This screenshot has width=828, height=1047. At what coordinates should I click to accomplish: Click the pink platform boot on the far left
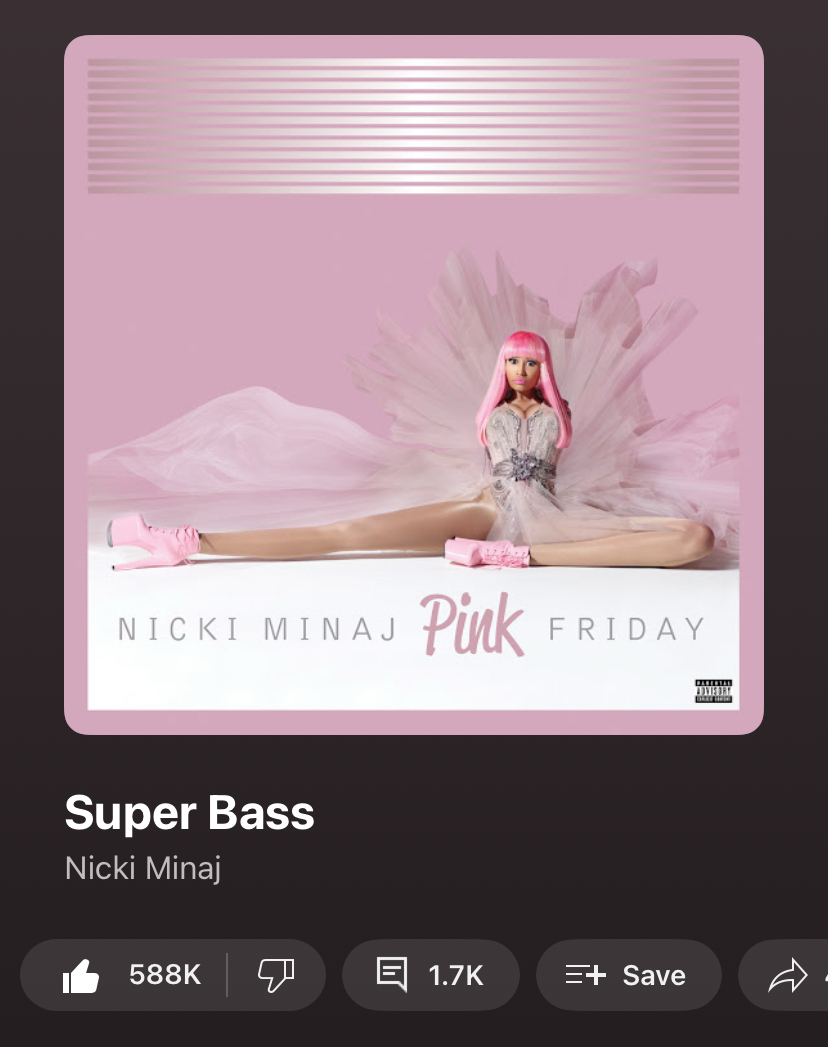click(x=154, y=542)
